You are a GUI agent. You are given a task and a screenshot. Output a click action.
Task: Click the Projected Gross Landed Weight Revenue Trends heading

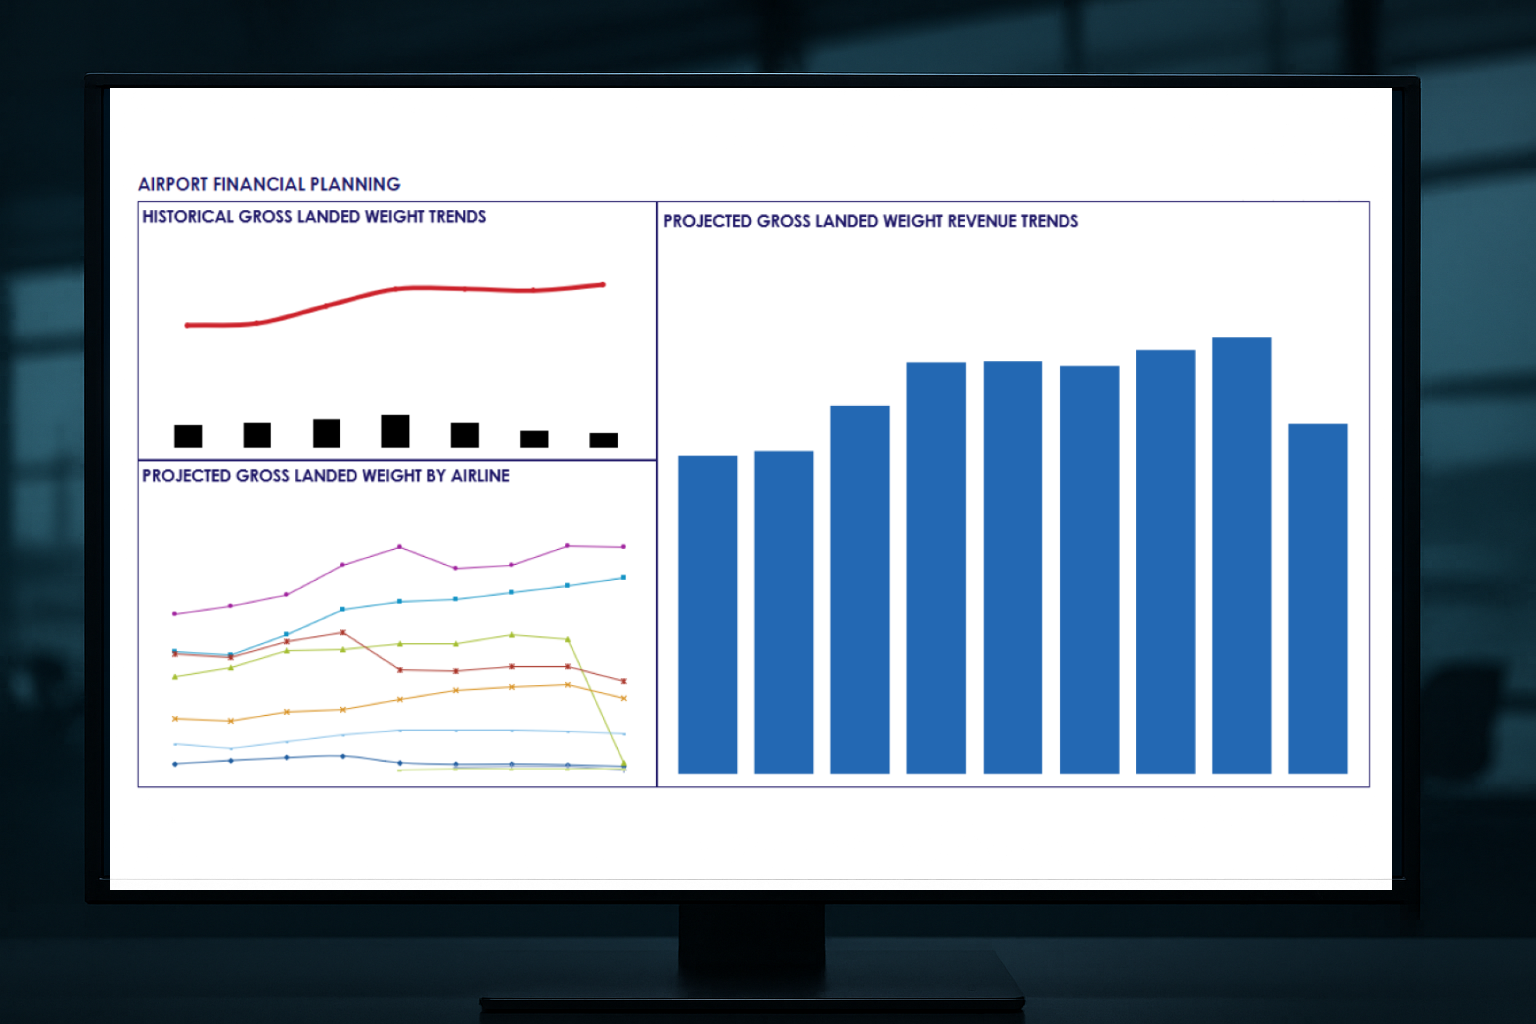[x=870, y=221]
